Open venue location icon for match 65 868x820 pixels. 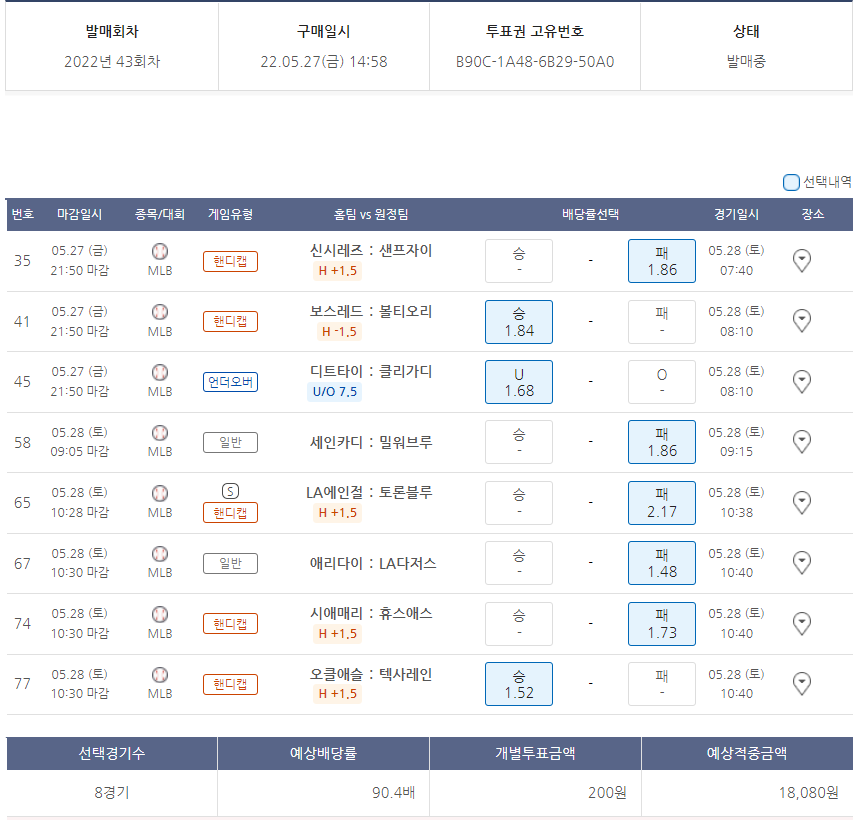tap(802, 502)
